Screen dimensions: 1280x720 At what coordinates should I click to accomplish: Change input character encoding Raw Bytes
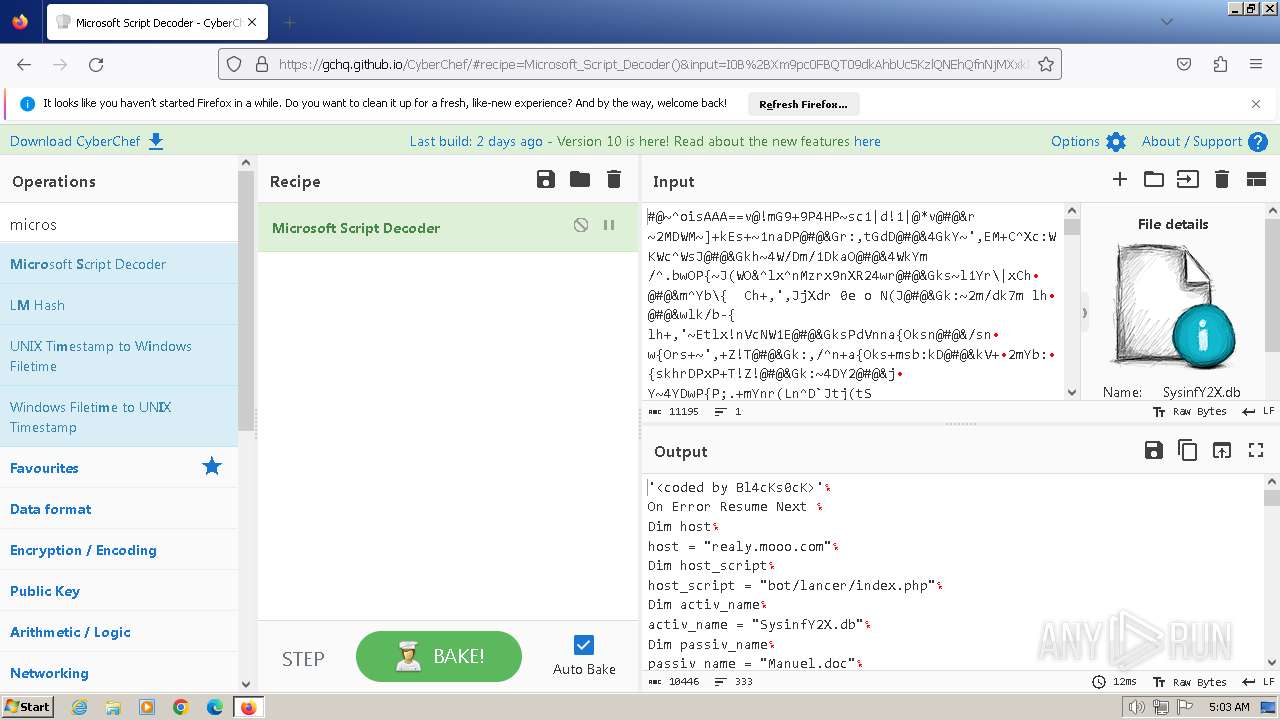pos(1189,412)
